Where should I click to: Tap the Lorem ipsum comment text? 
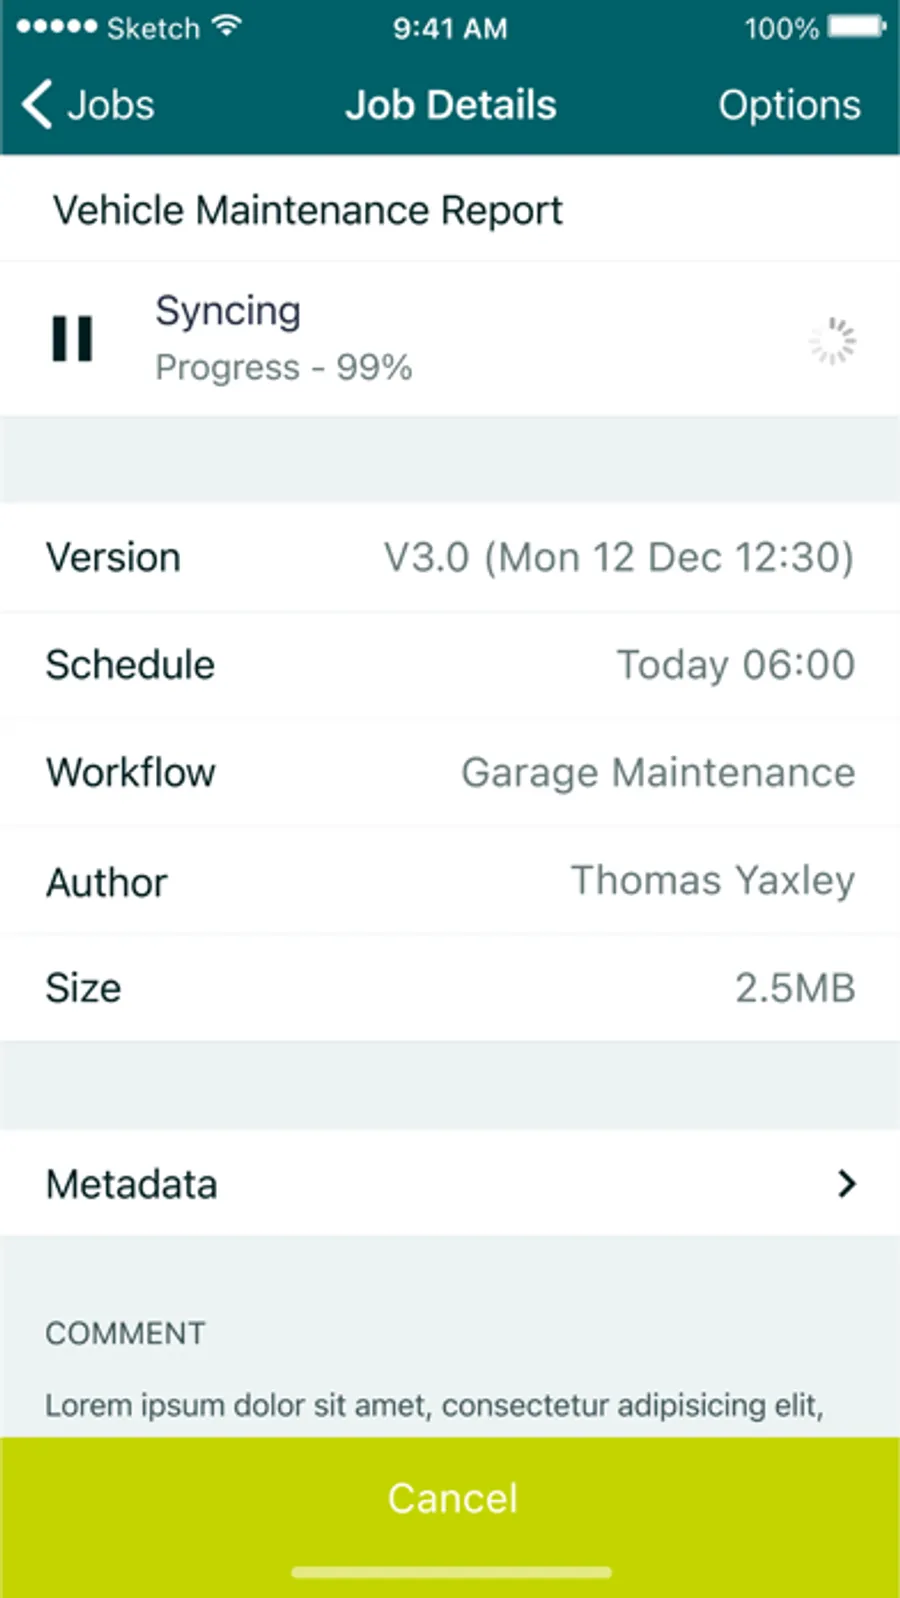pyautogui.click(x=434, y=1405)
